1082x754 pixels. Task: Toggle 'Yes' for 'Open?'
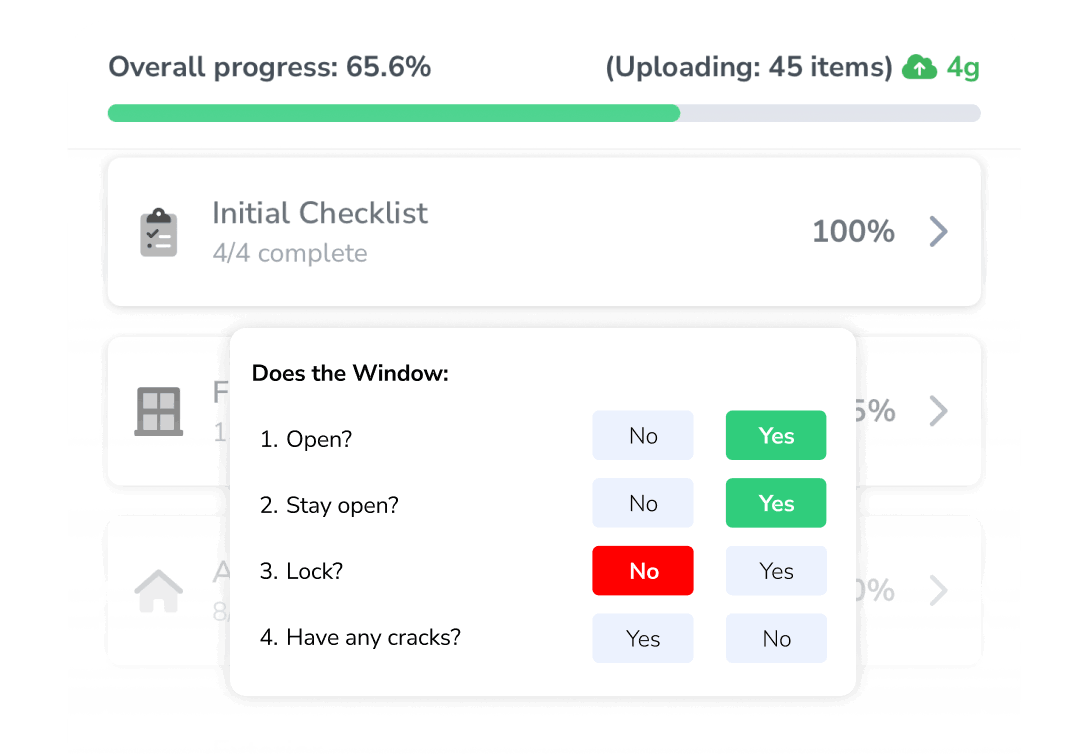776,435
